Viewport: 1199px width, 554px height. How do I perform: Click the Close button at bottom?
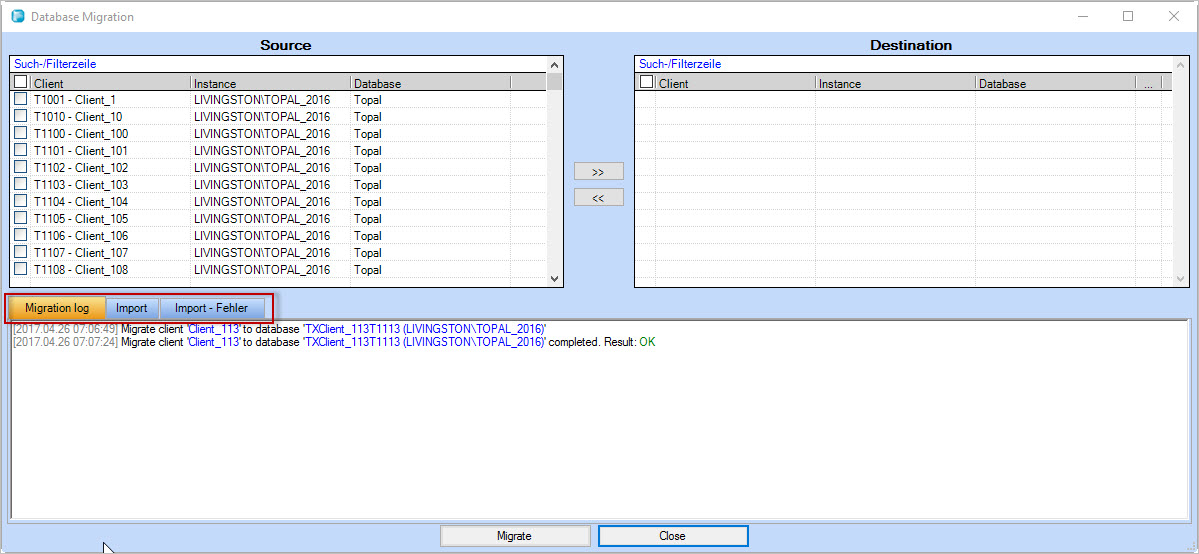672,536
